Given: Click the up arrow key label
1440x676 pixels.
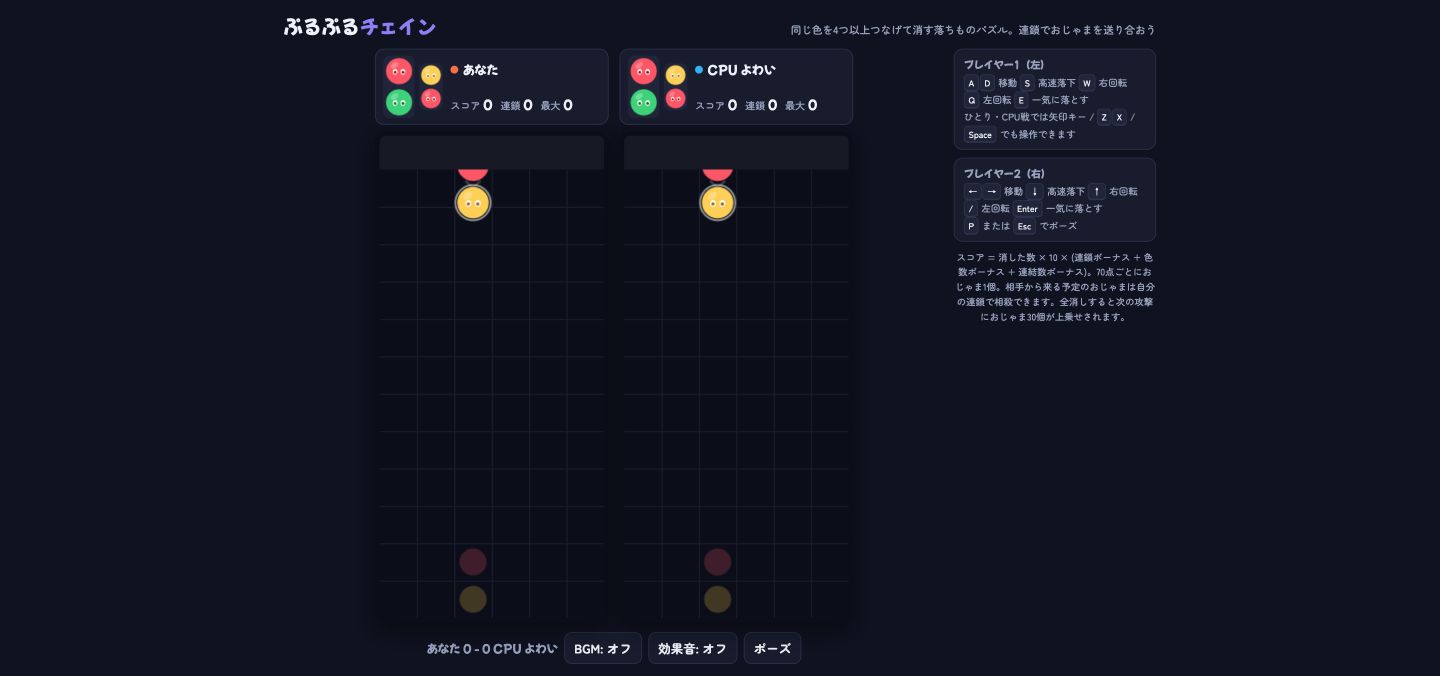Looking at the screenshot, I should coord(1097,191).
